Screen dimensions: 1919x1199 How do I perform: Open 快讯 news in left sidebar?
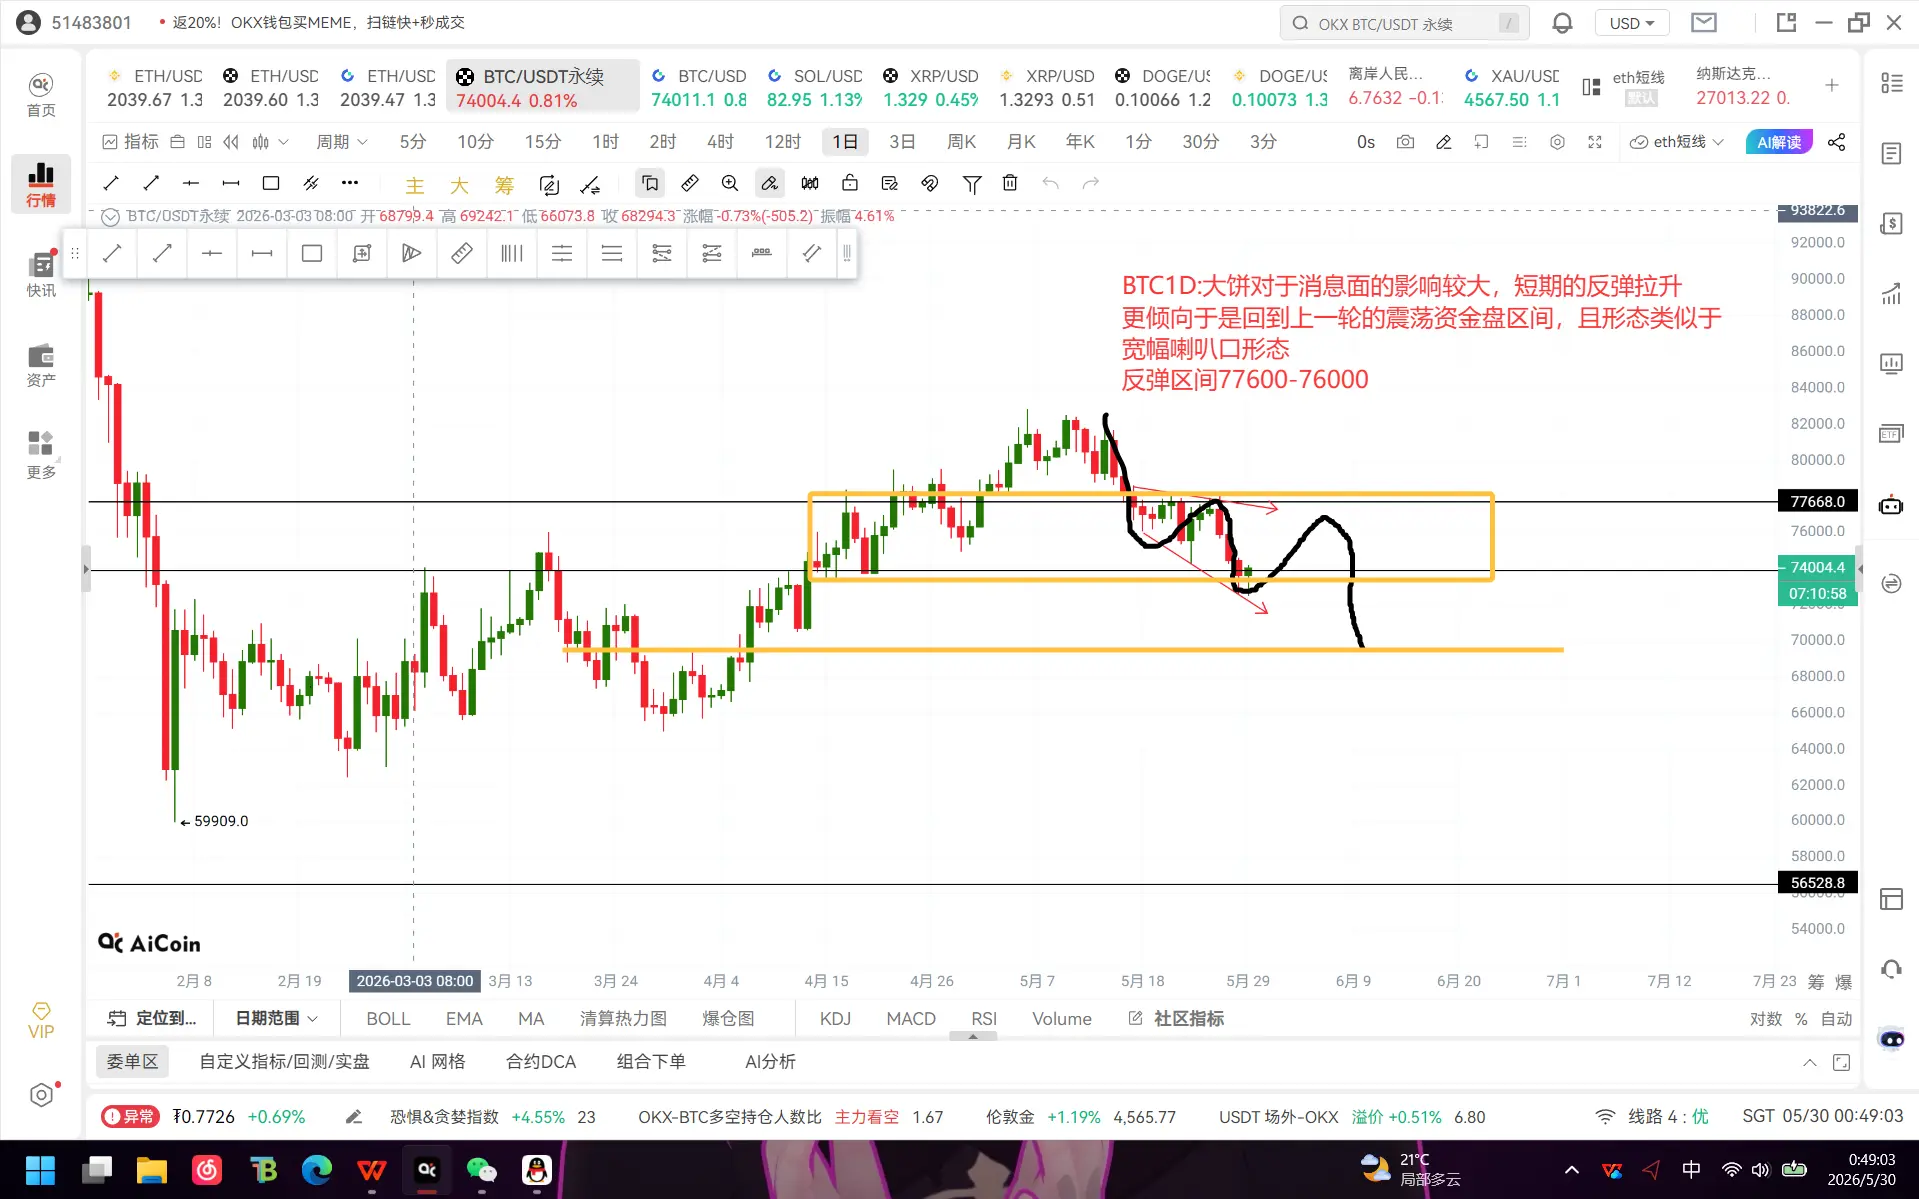click(x=41, y=275)
